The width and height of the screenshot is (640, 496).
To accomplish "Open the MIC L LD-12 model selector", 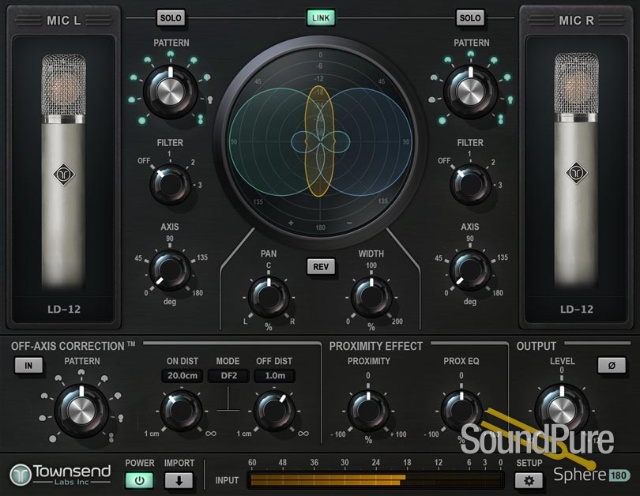I will [x=64, y=309].
